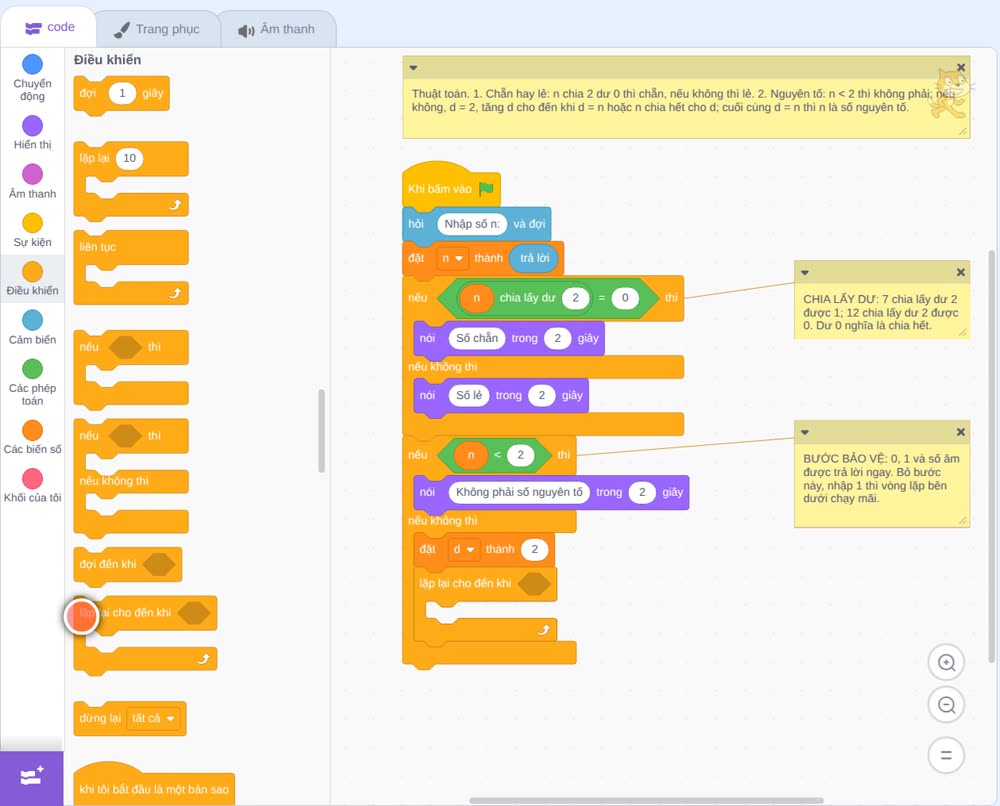1000x806 pixels.
Task: Click the d value 2 in đặt block
Action: [x=534, y=549]
